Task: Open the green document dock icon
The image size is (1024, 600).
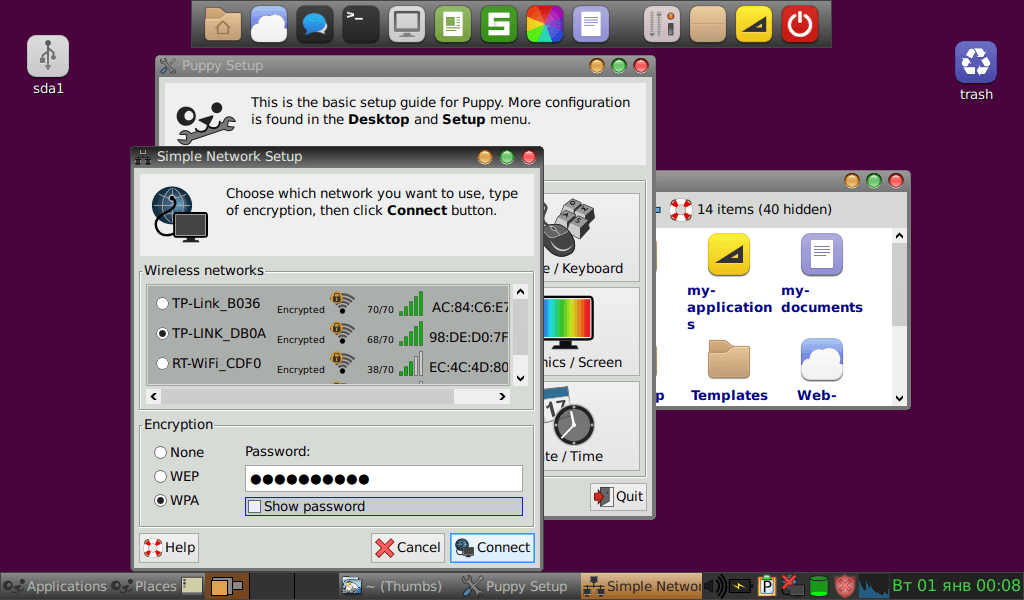Action: coord(453,24)
